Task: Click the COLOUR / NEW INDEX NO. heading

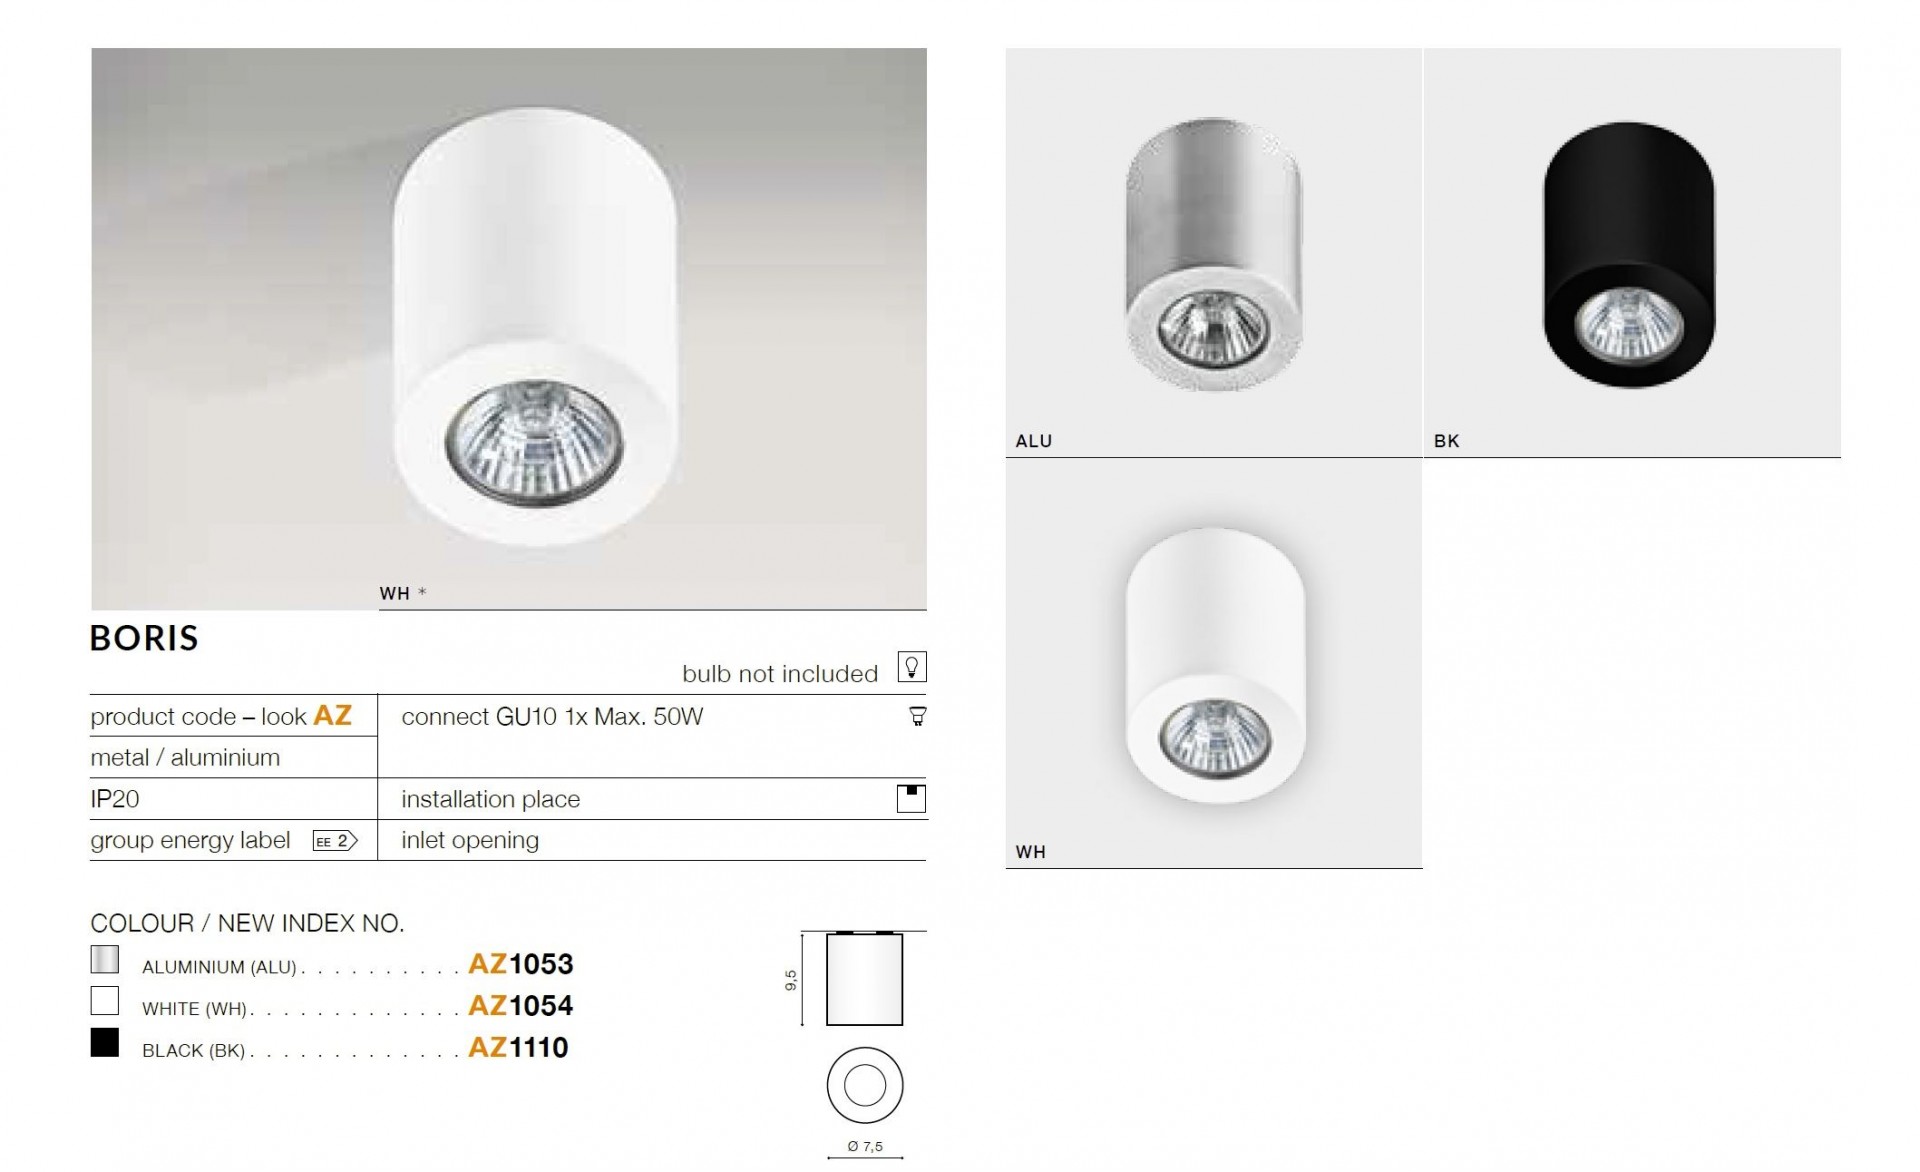Action: click(x=248, y=923)
